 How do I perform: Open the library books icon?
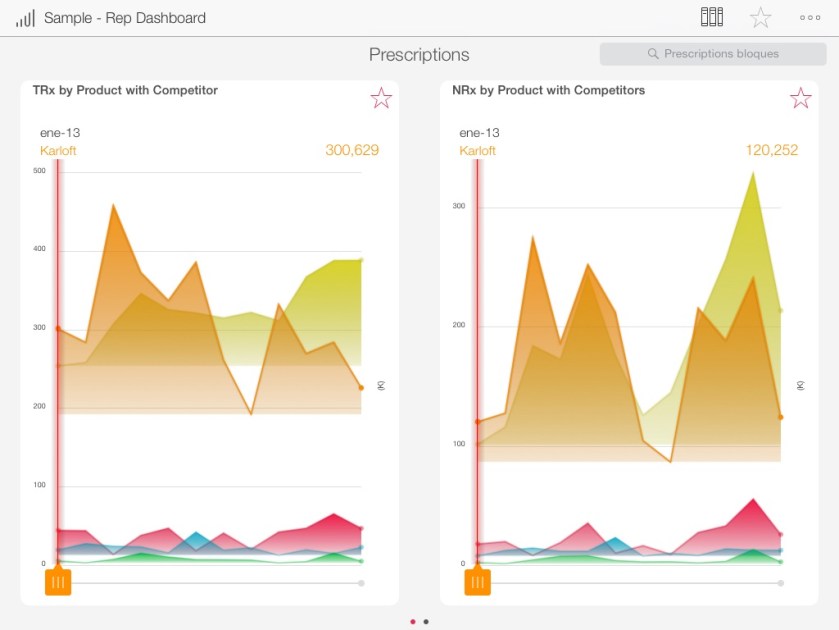tap(711, 17)
